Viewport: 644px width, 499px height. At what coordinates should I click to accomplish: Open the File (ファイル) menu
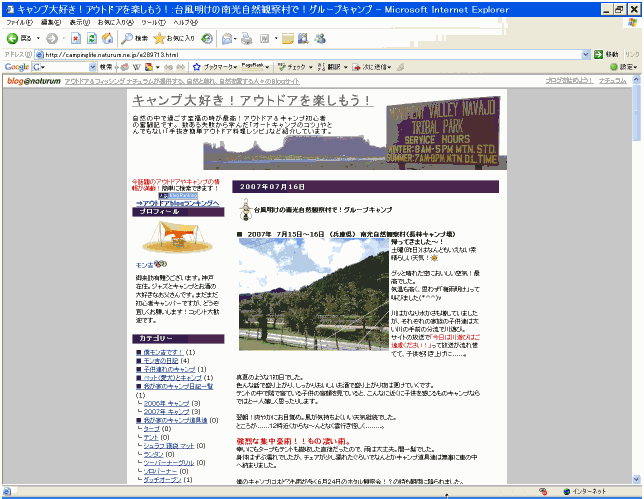(19, 23)
